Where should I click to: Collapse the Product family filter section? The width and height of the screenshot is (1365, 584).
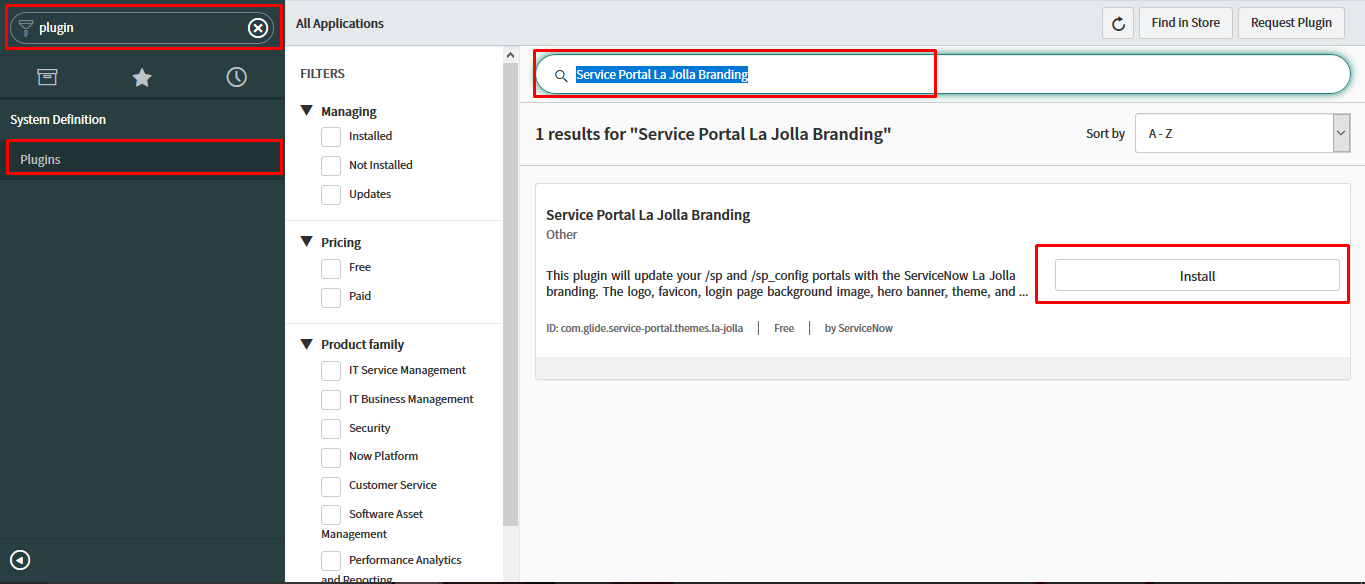[307, 344]
